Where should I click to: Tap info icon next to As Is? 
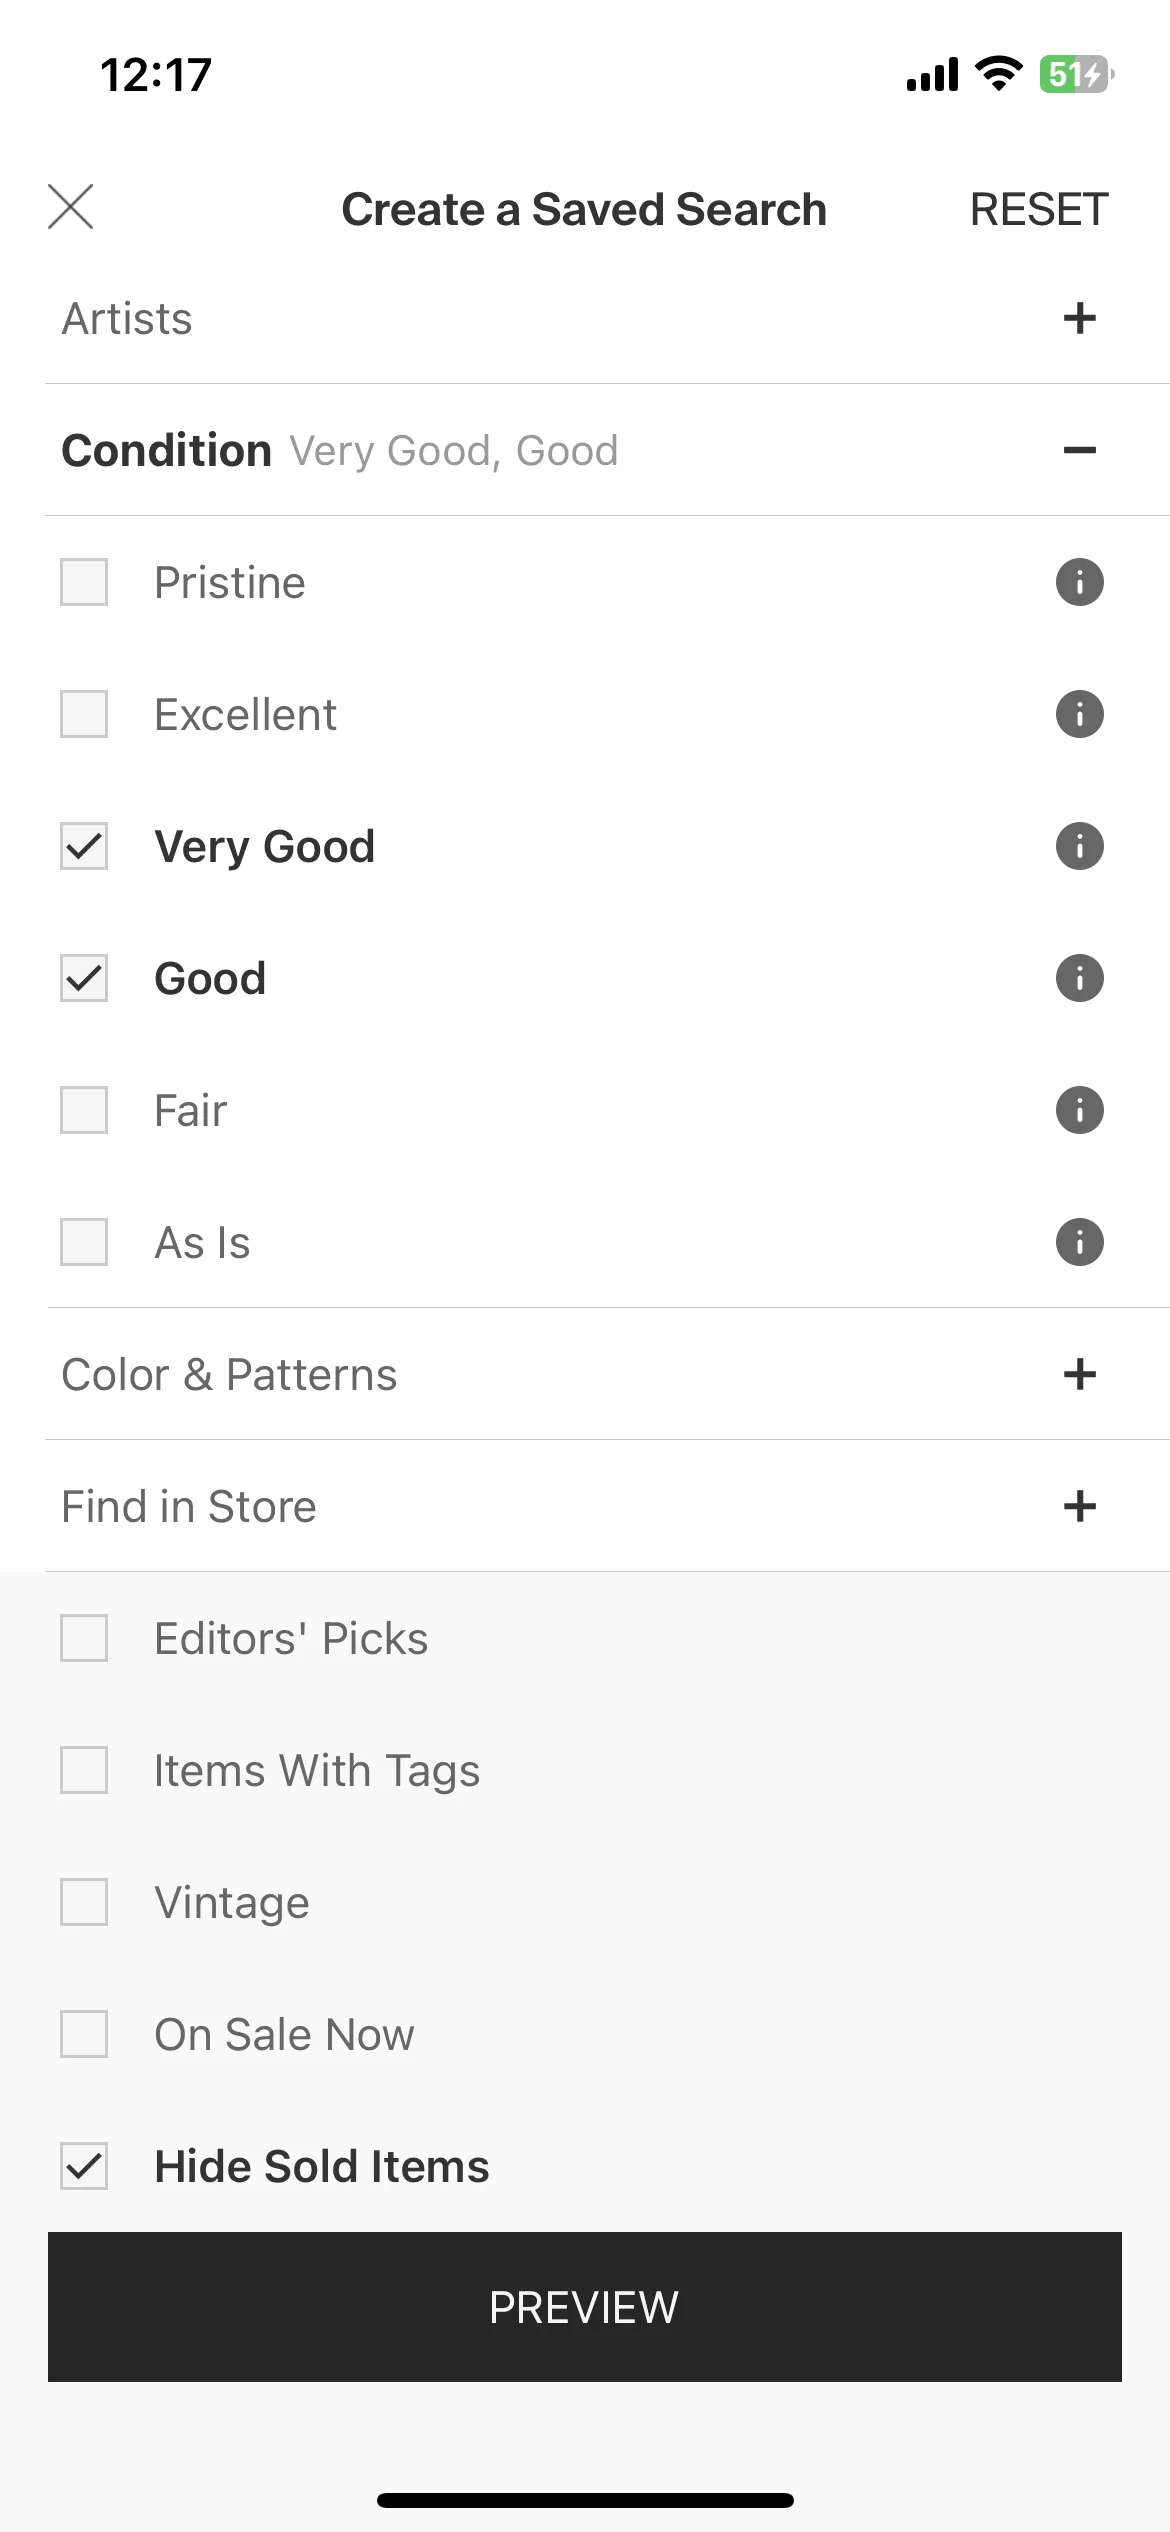tap(1079, 1242)
